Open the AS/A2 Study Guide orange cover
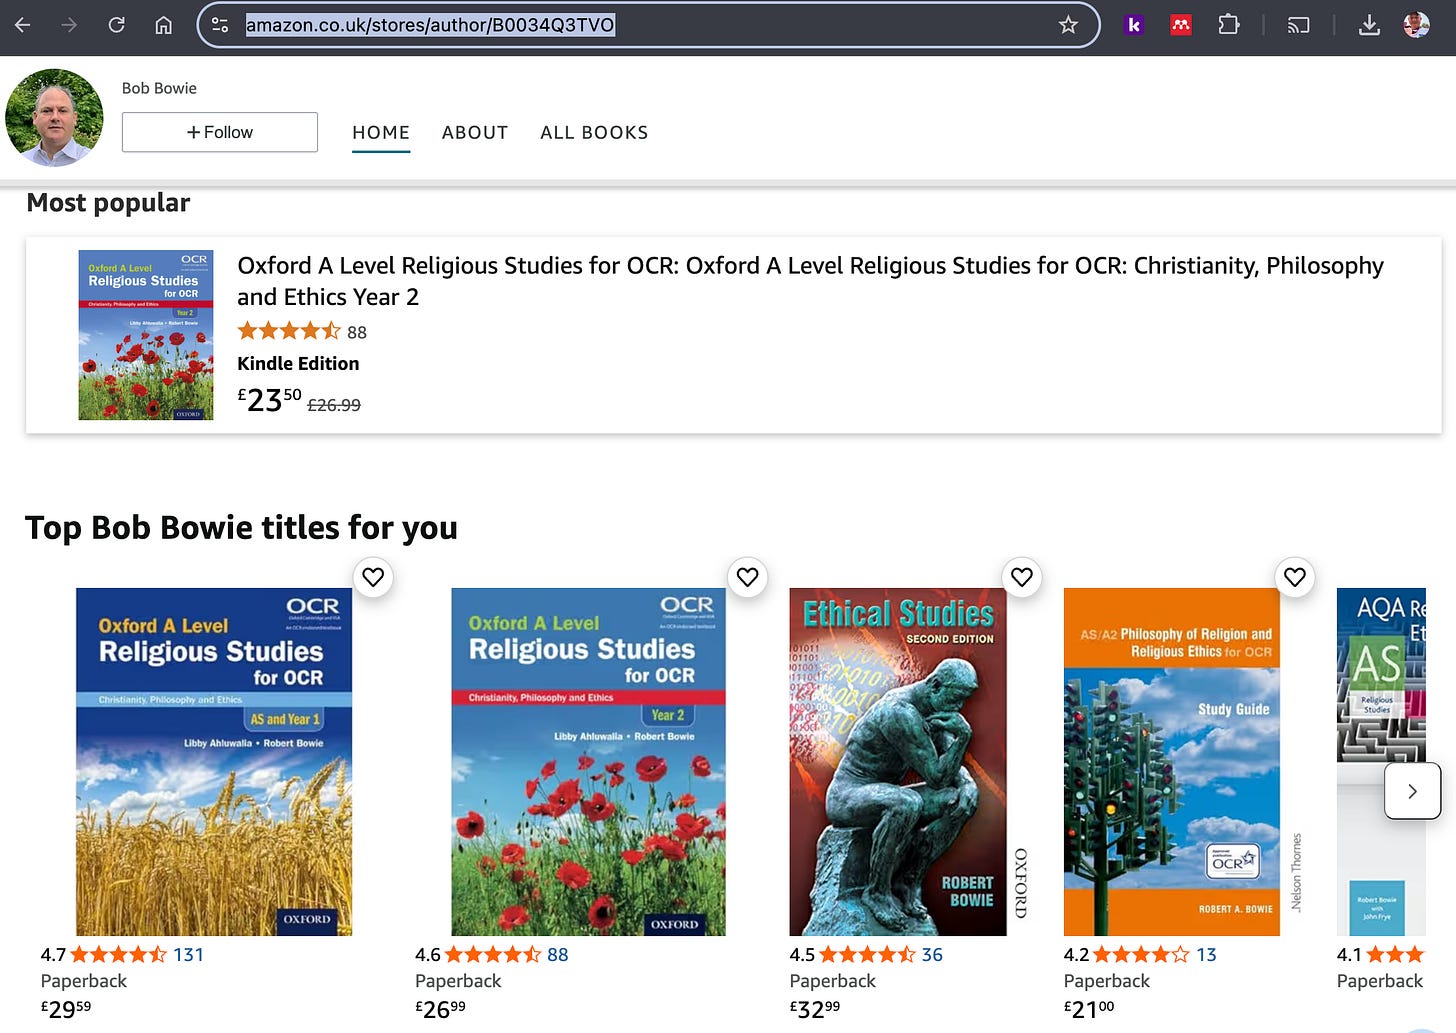This screenshot has width=1456, height=1033. click(1172, 762)
